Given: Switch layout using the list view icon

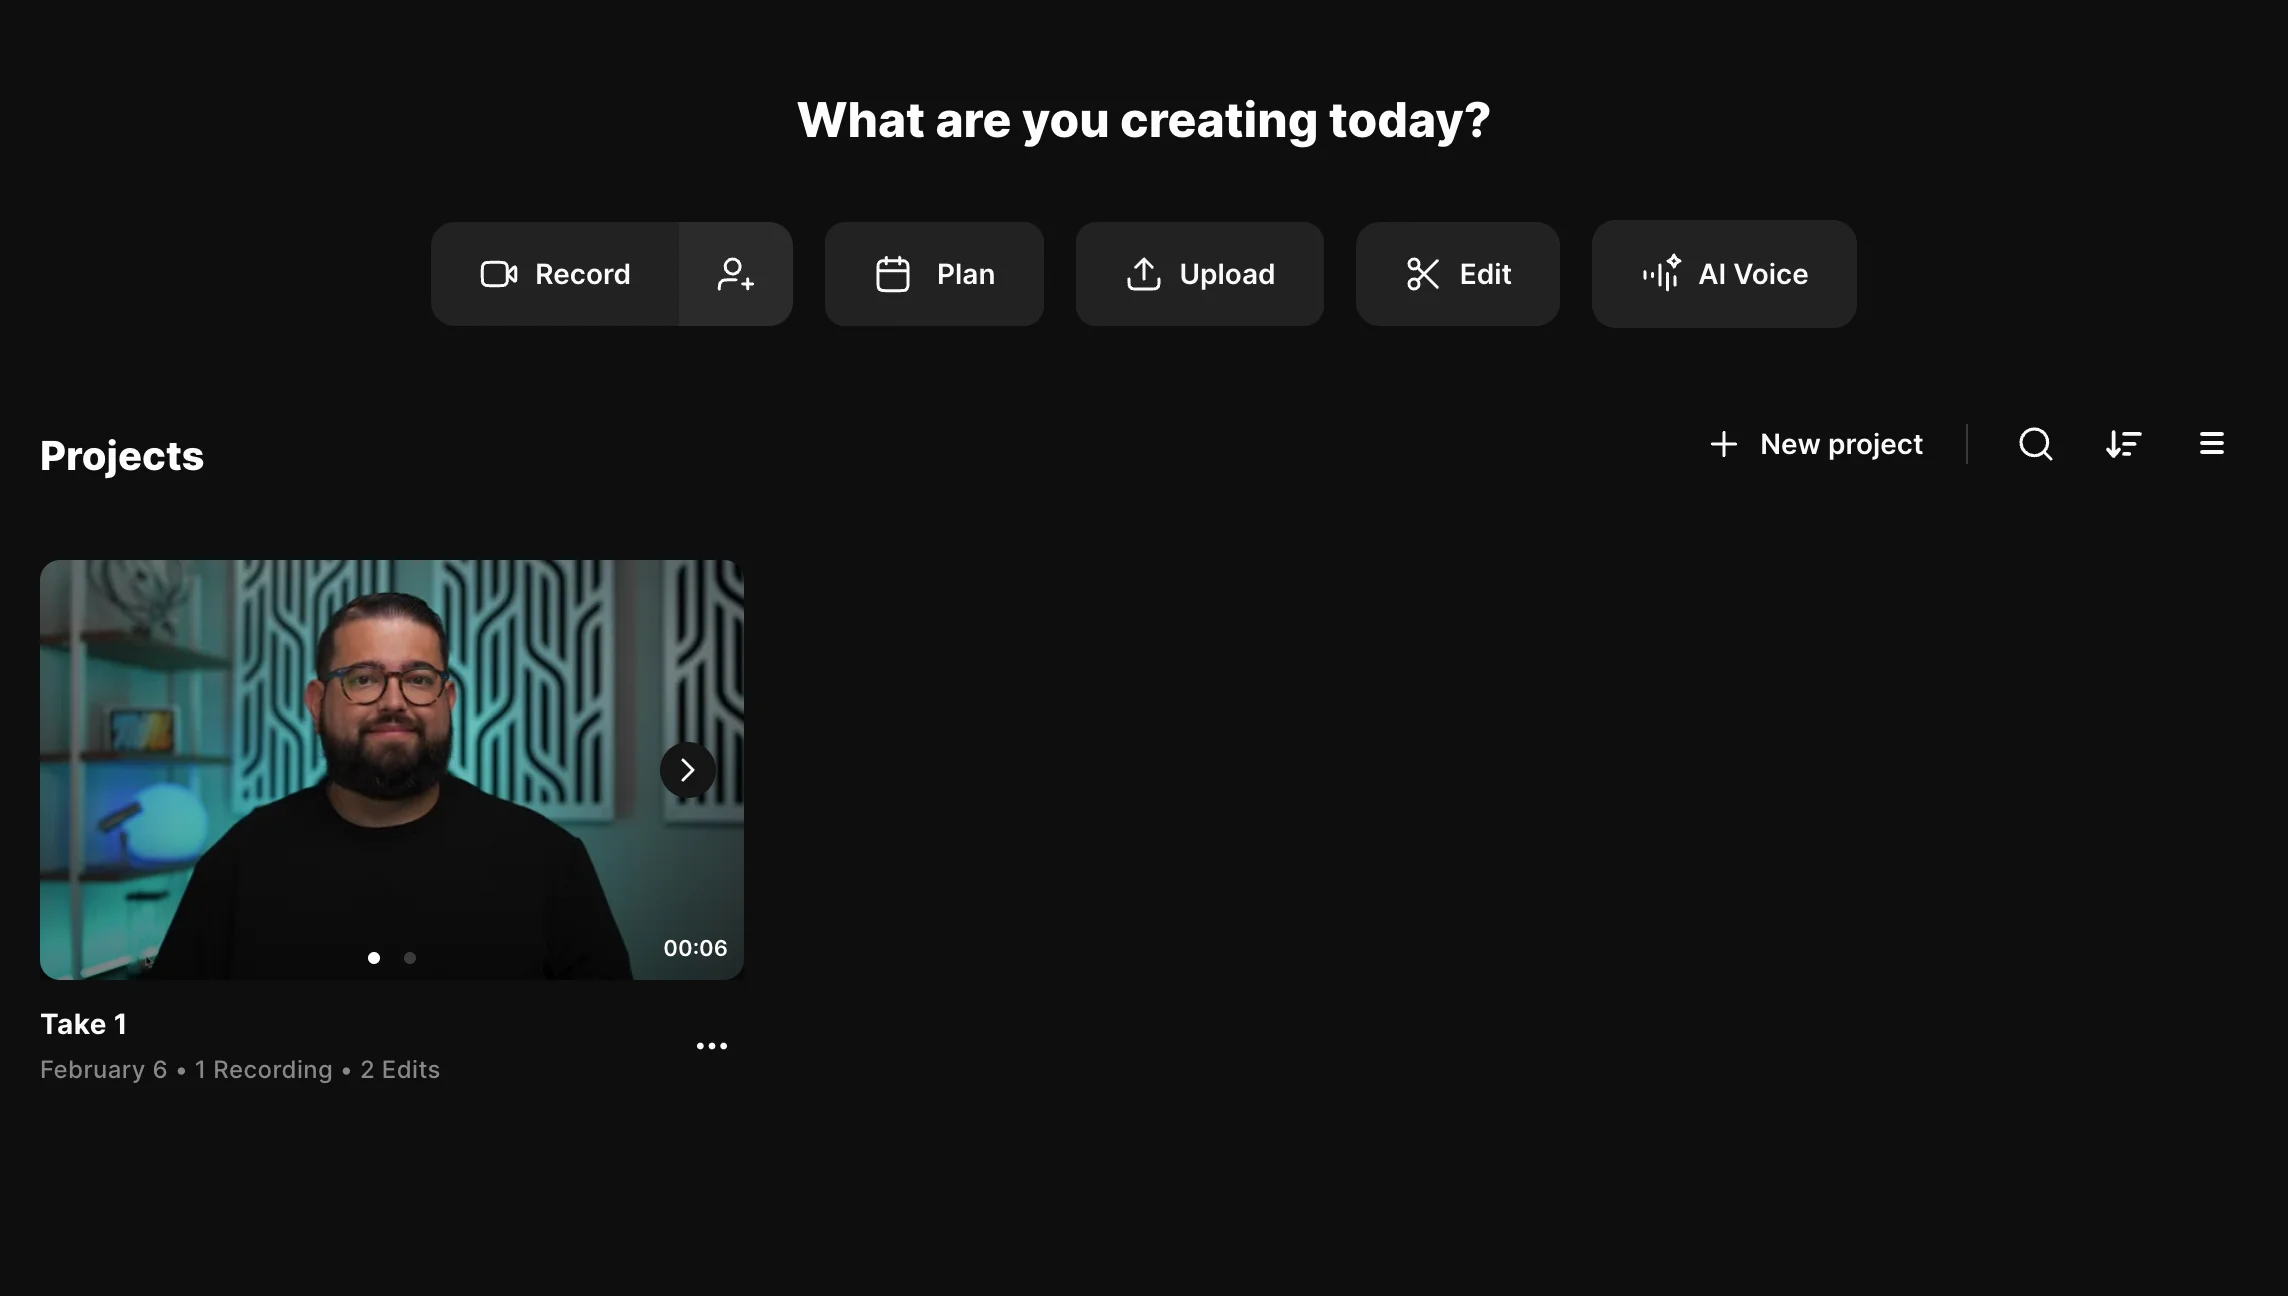Looking at the screenshot, I should tap(2211, 444).
